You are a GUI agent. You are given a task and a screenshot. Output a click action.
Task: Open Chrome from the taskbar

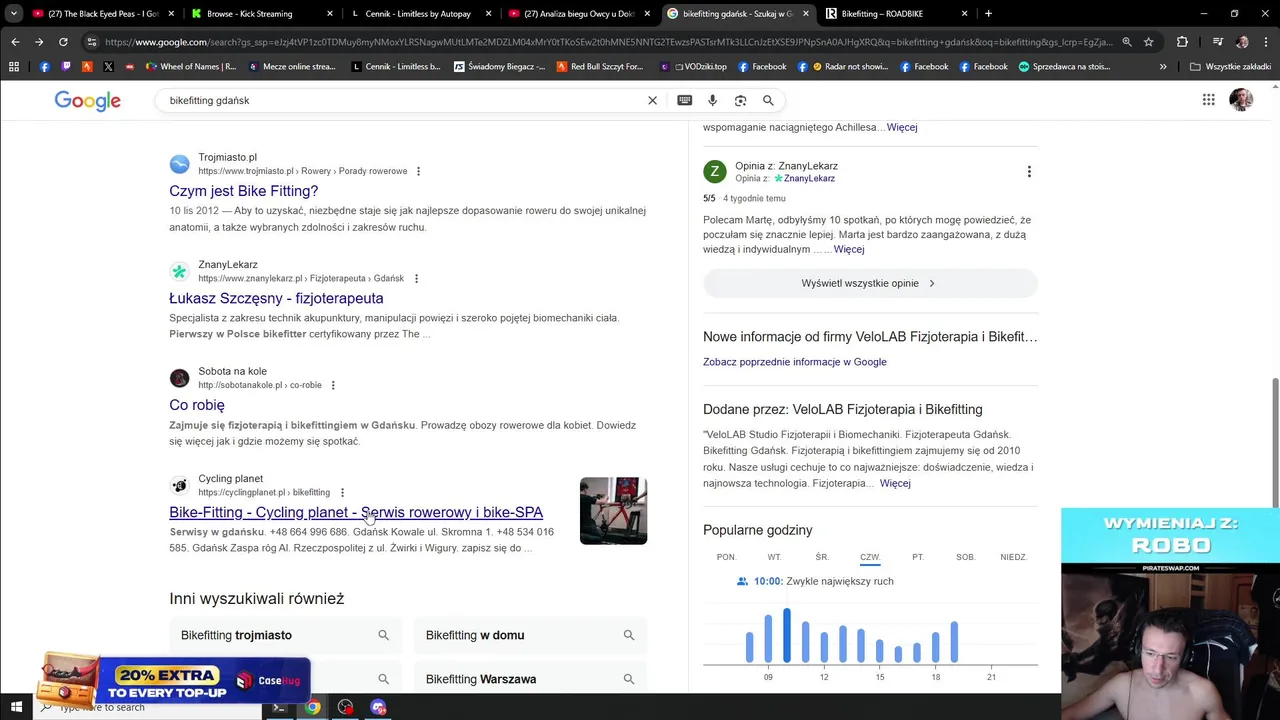coord(312,707)
